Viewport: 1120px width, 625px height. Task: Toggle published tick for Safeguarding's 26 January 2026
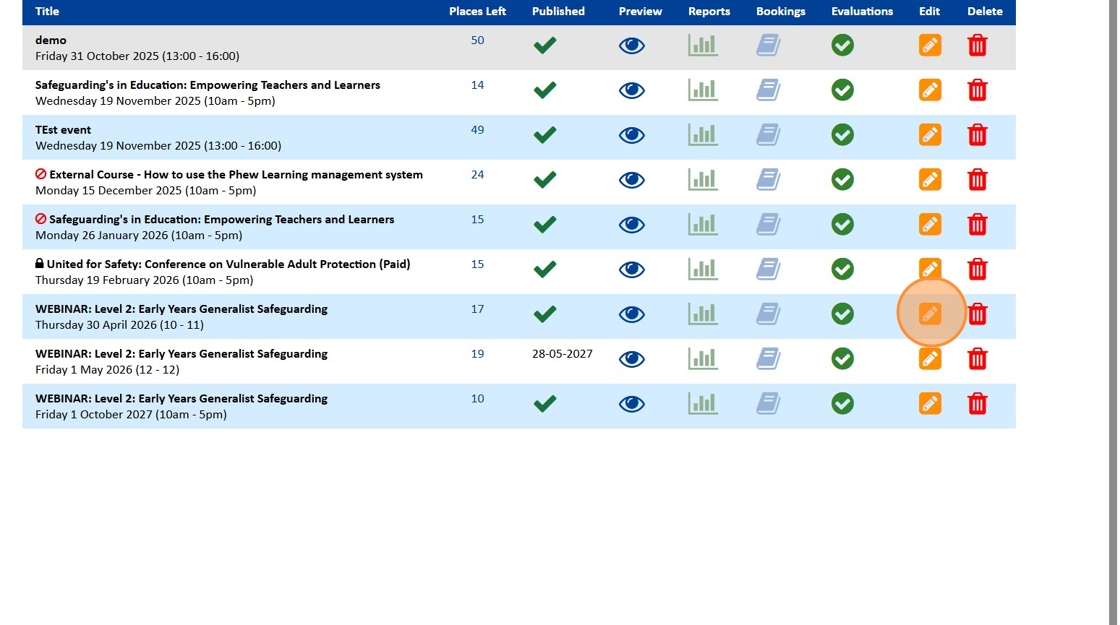pos(545,225)
